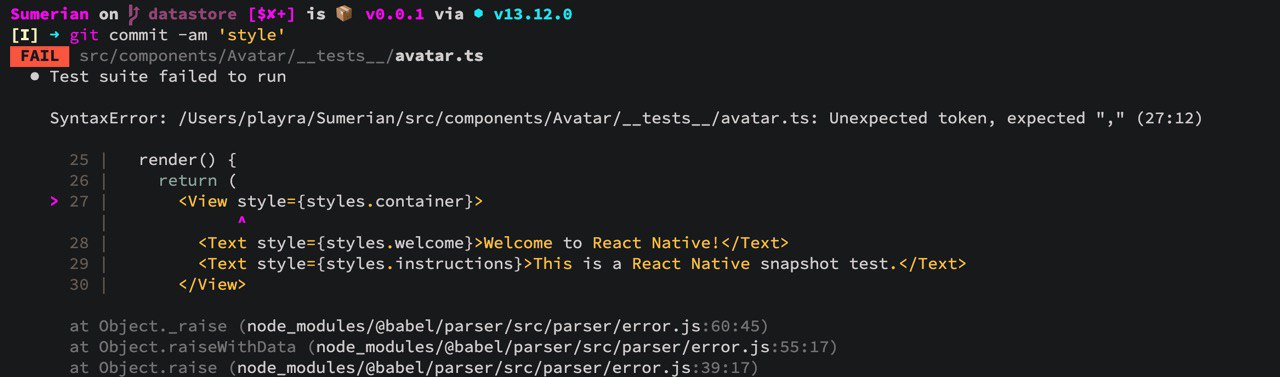Click the failing test file name 'avatar.ts'
Image resolution: width=1280 pixels, height=377 pixels.
pyautogui.click(x=439, y=56)
